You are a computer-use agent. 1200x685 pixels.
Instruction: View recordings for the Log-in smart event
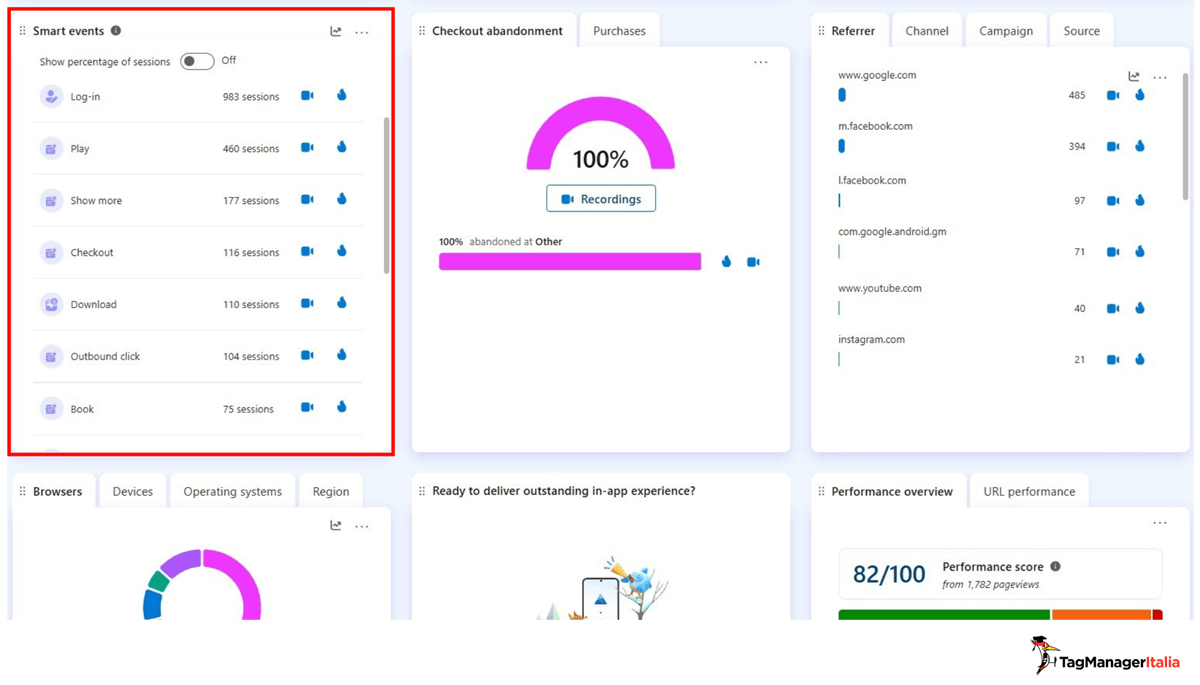pyautogui.click(x=306, y=95)
